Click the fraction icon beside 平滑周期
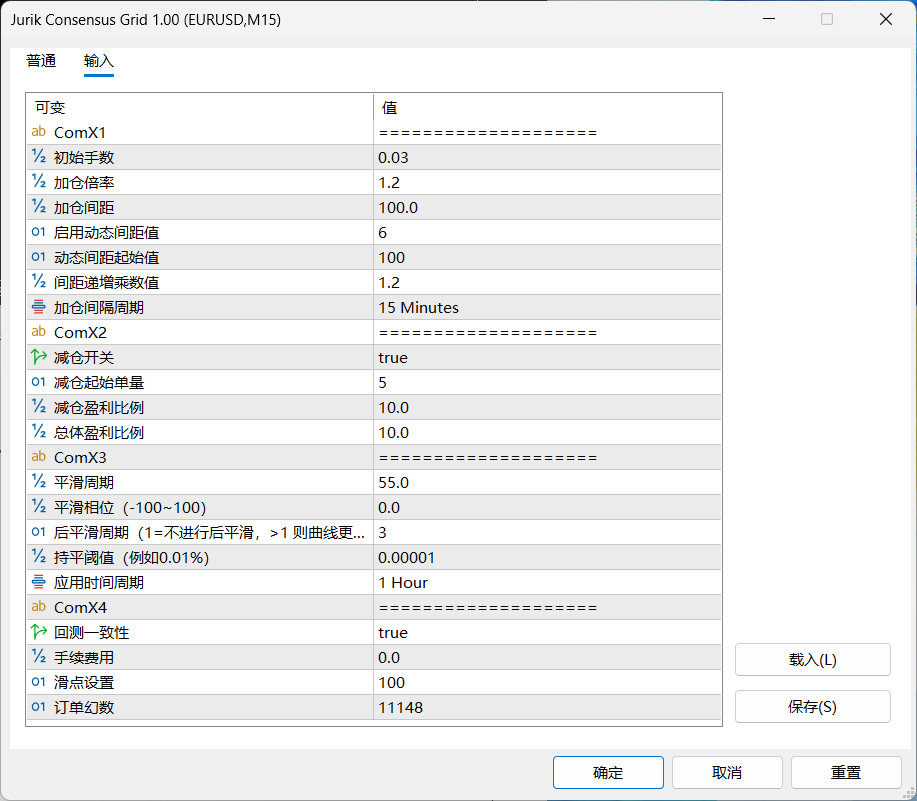917x801 pixels. 39,482
